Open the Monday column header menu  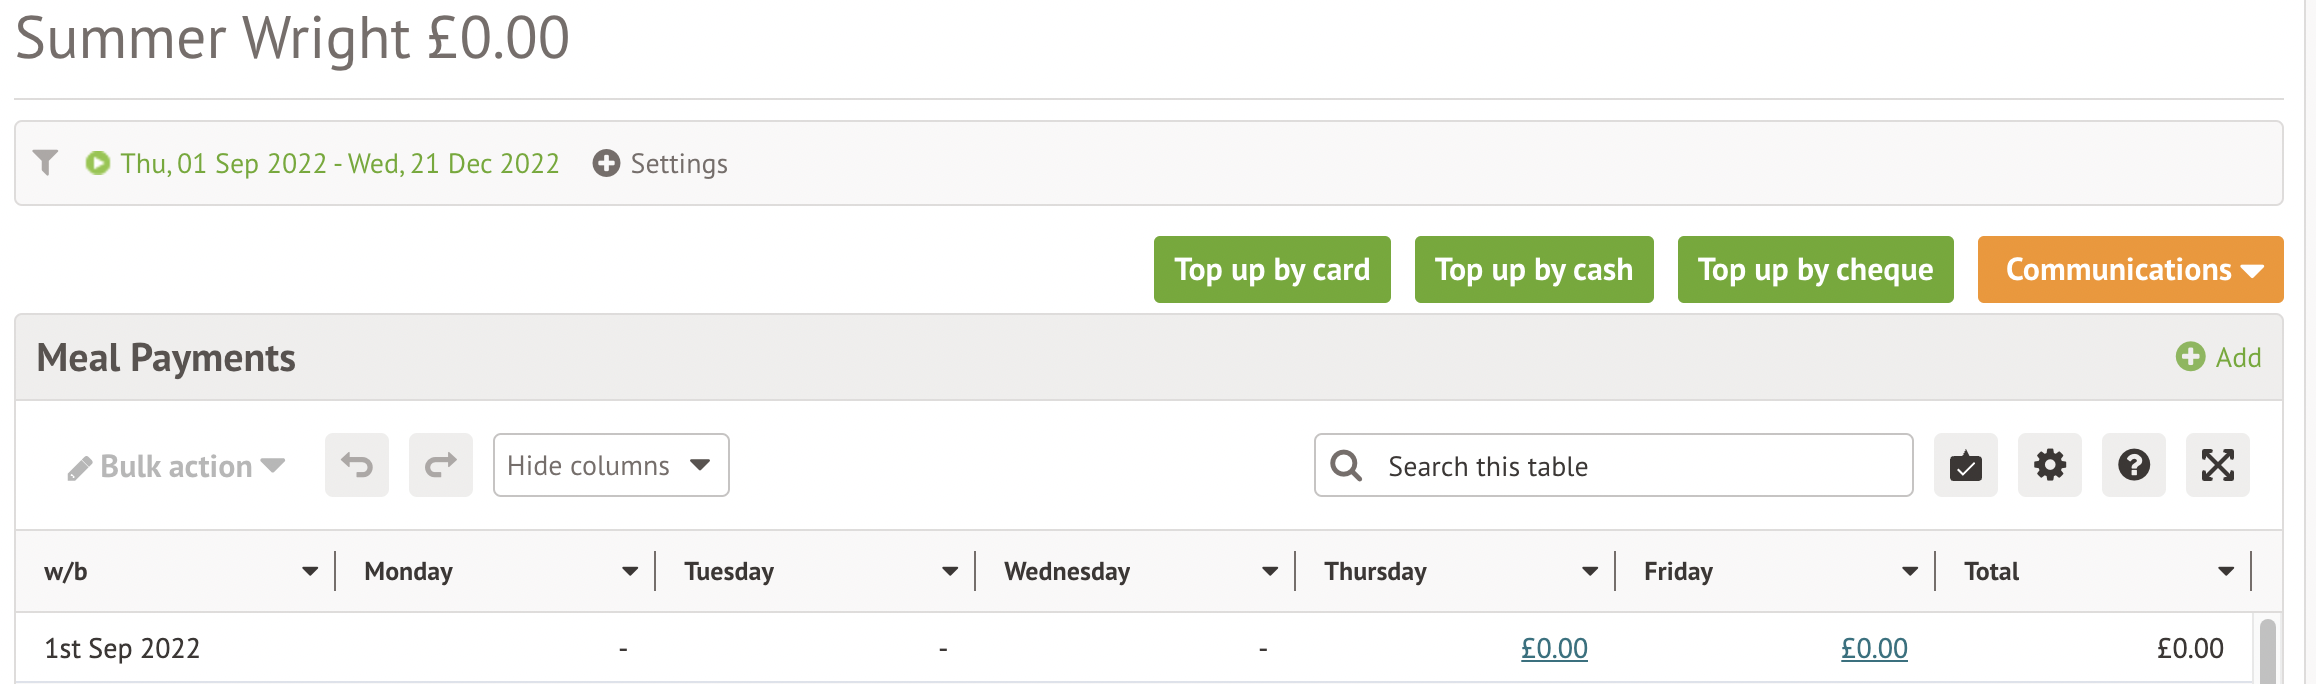pyautogui.click(x=630, y=572)
